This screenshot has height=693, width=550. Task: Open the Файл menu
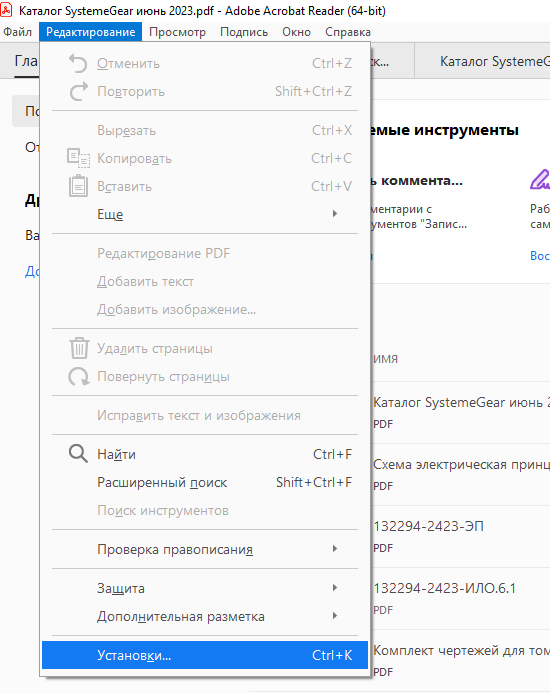tap(18, 32)
